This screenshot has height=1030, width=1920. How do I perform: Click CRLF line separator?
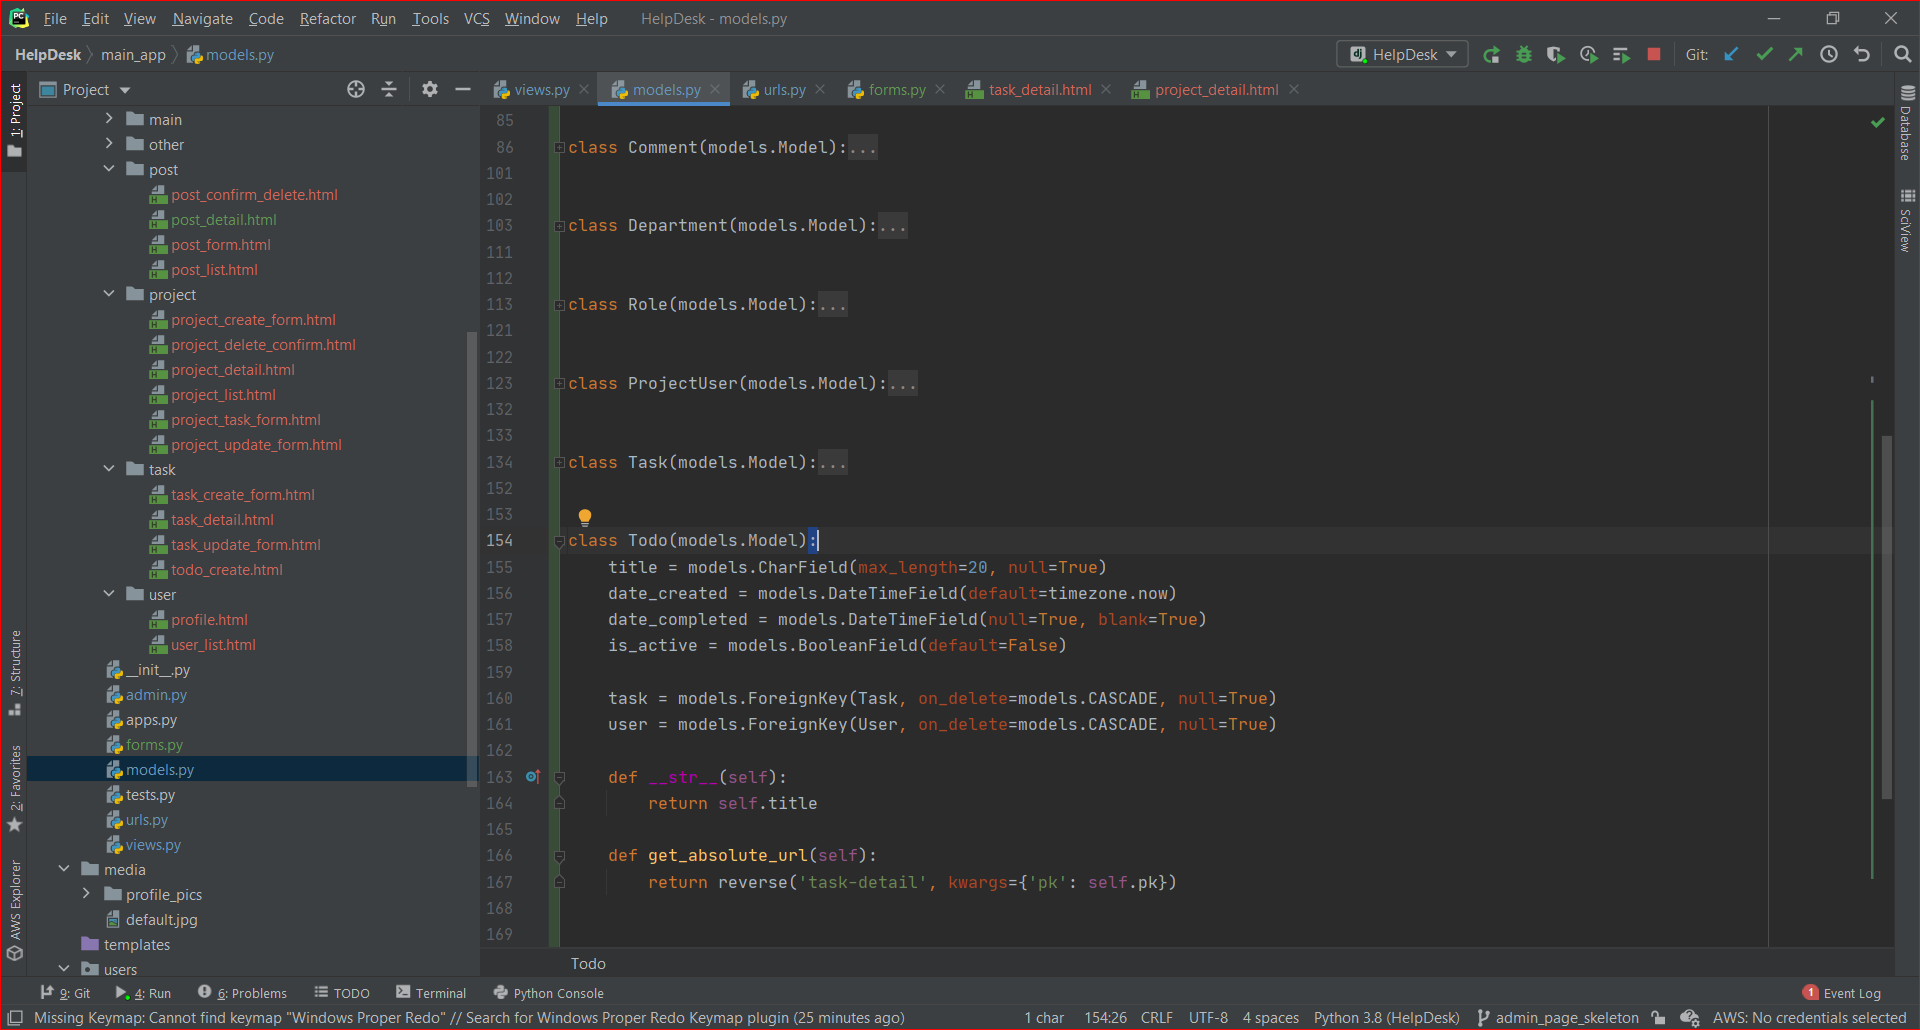(1157, 1018)
